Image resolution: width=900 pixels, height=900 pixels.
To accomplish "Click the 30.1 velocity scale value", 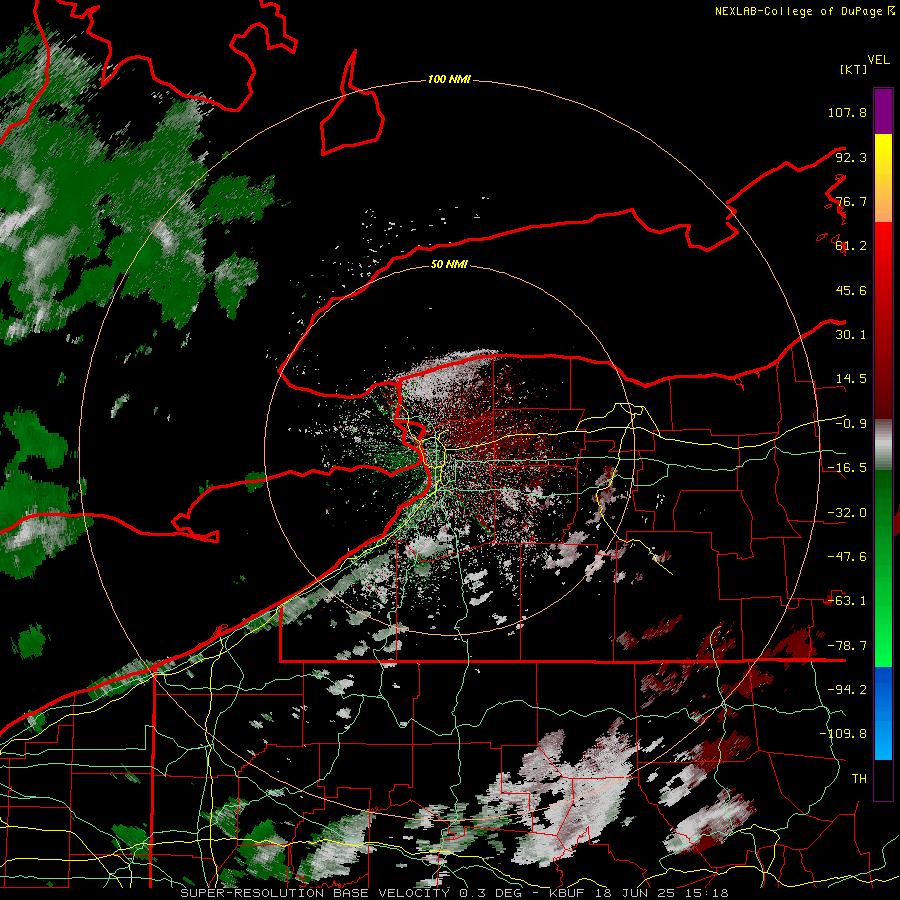I will pyautogui.click(x=851, y=335).
